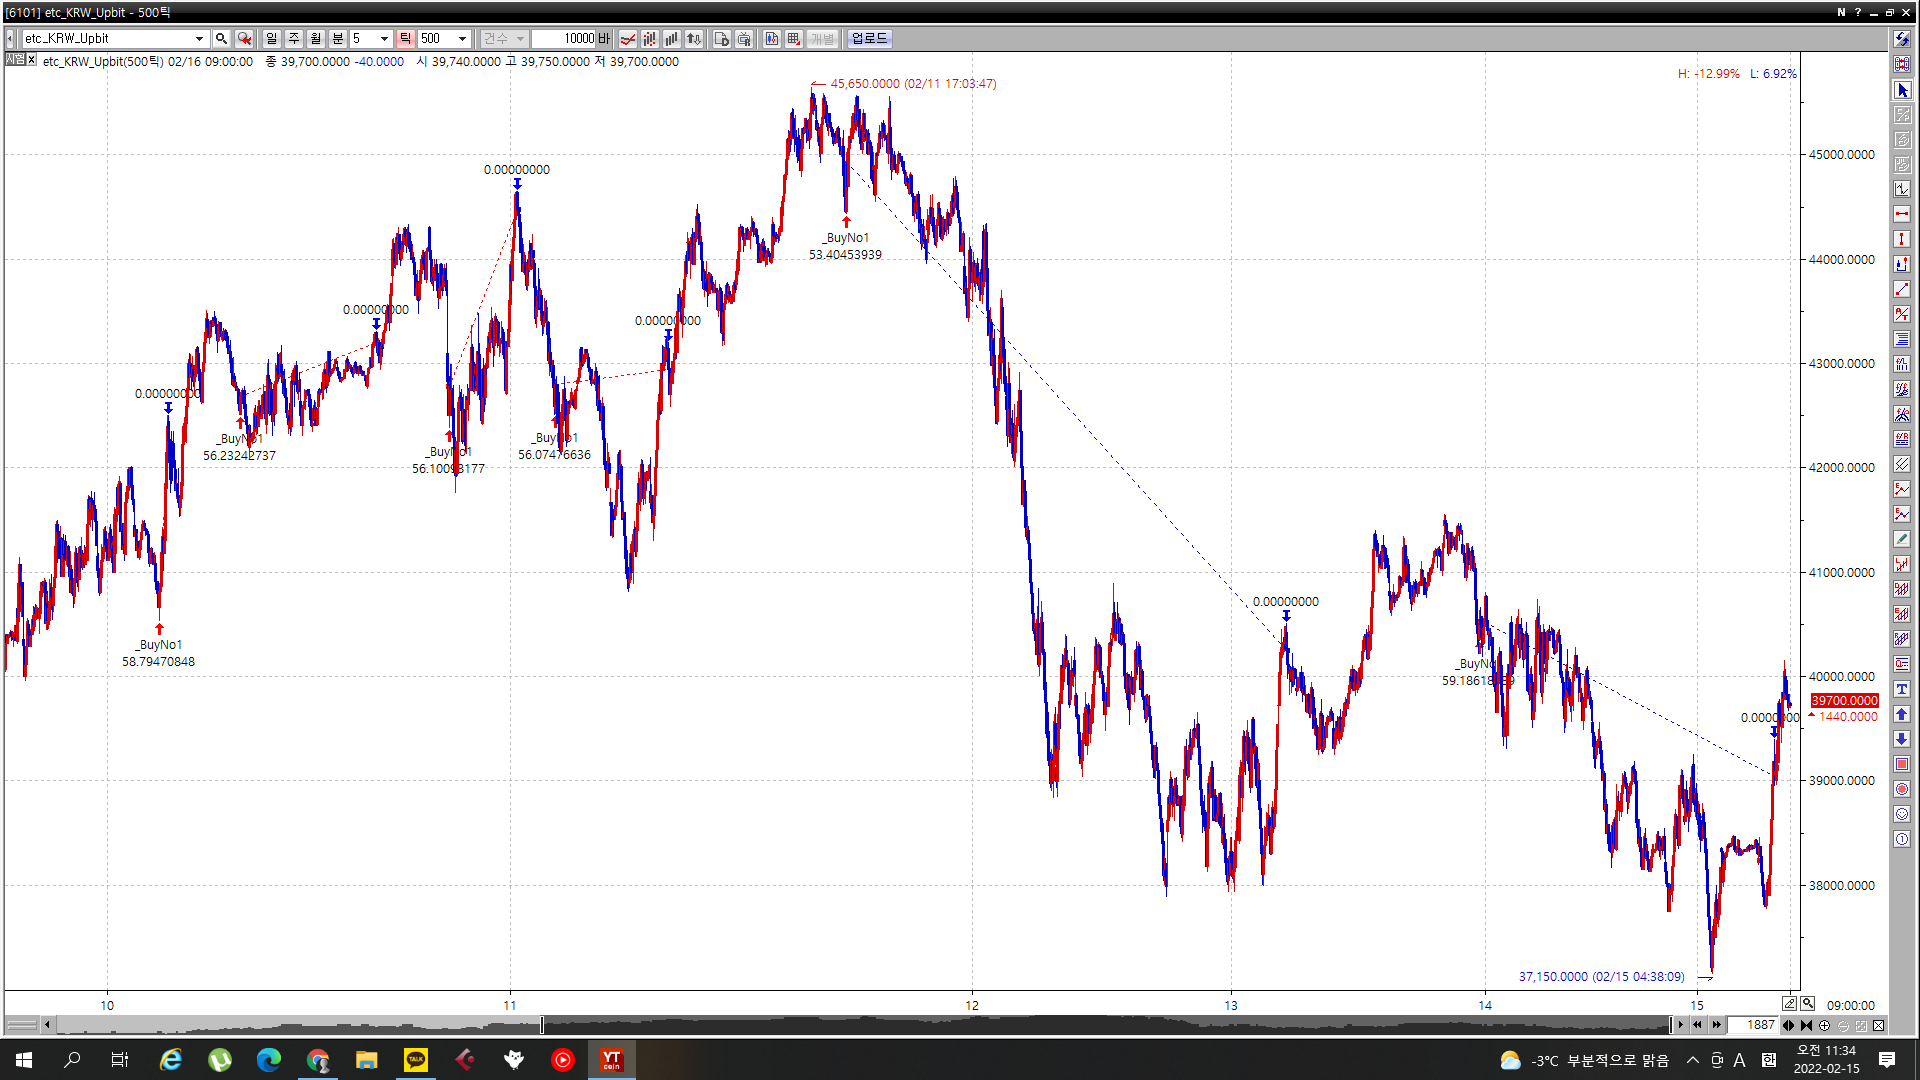Click the pencil edit icon near time axis
1920x1080 pixels.
tap(1789, 1004)
